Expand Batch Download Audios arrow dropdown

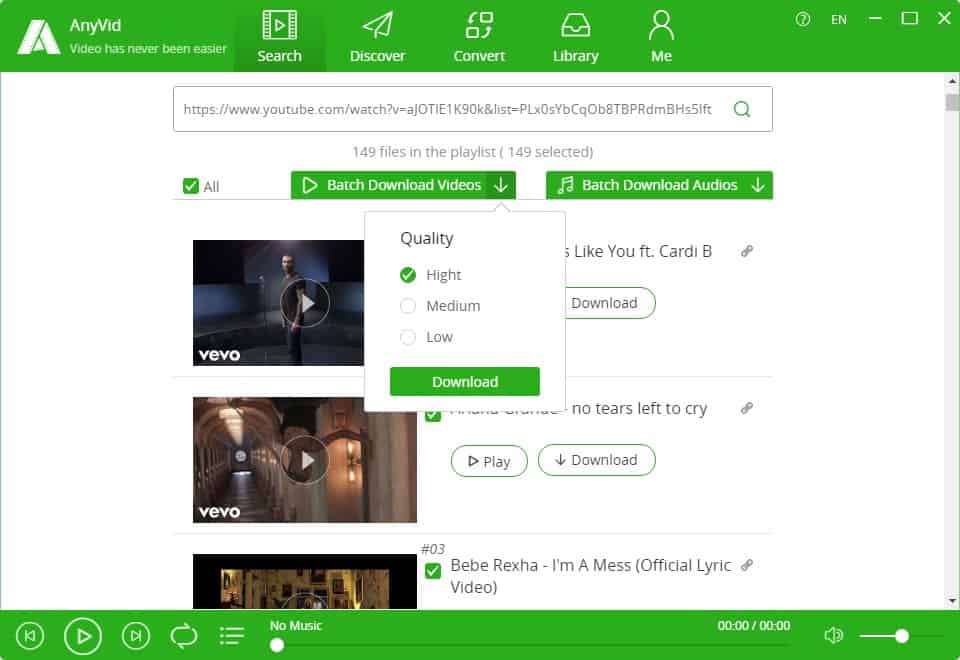click(758, 185)
